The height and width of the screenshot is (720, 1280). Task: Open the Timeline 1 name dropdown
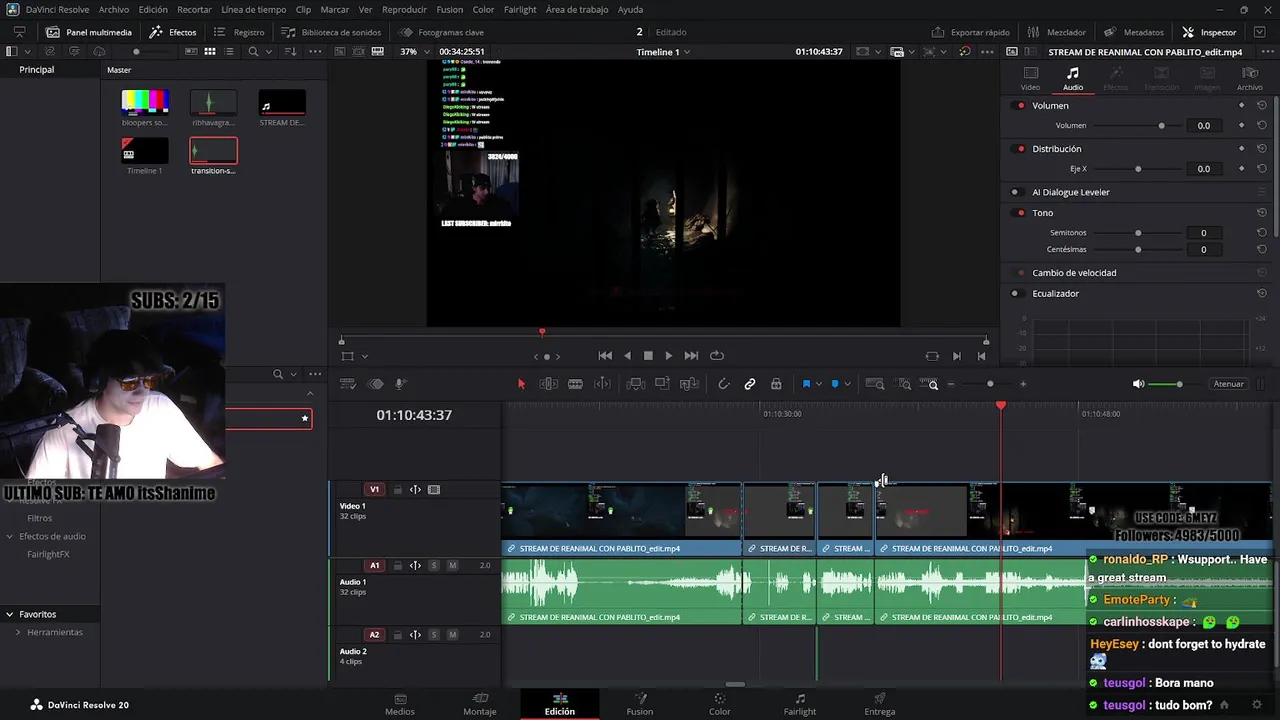663,52
